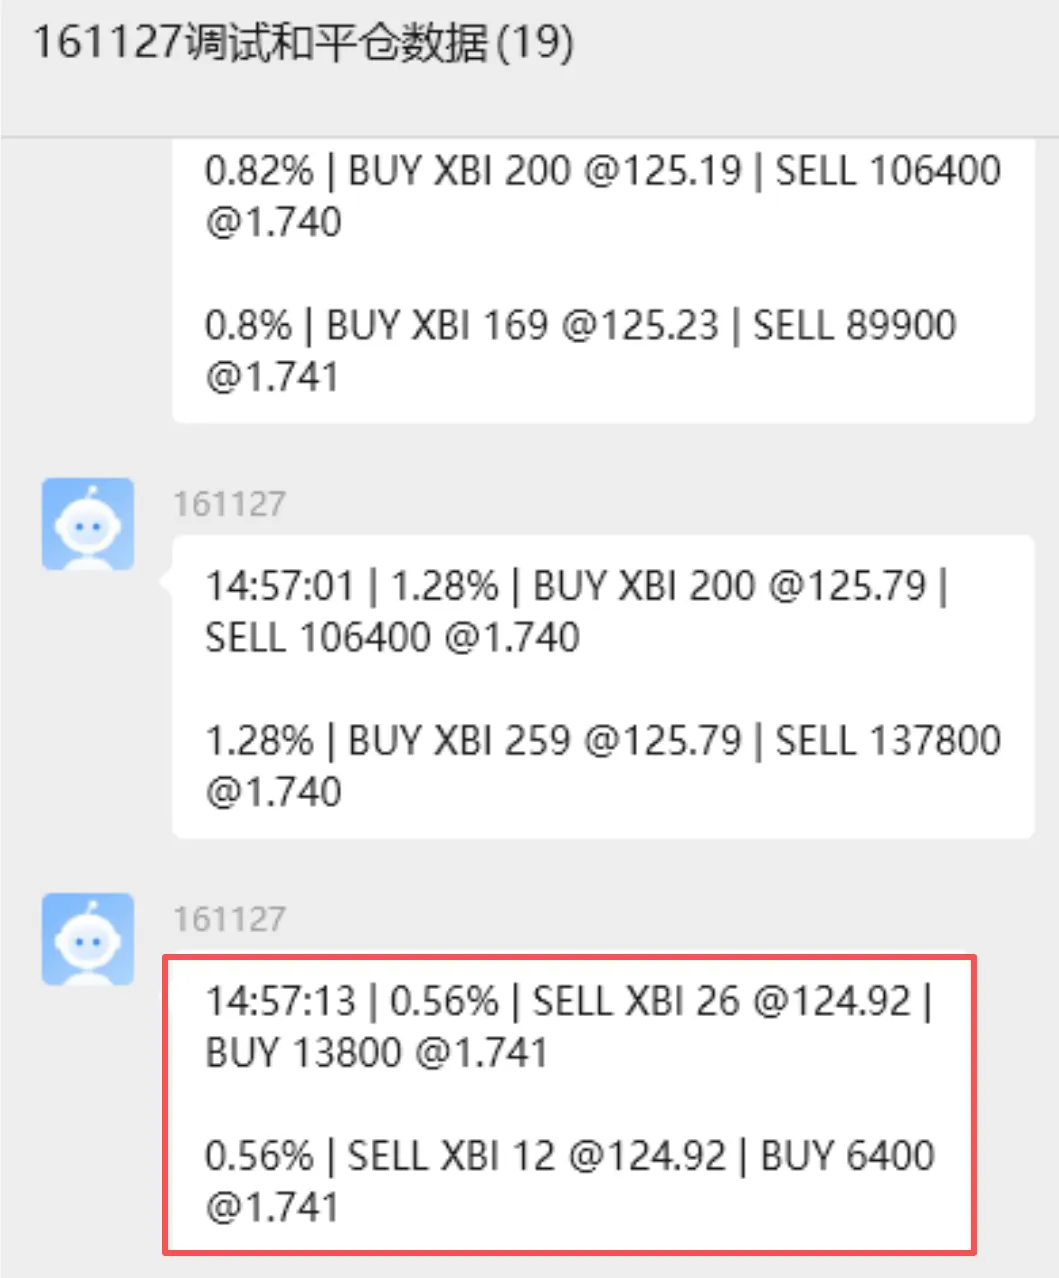This screenshot has height=1278, width=1059.
Task: Click blank space between the two 1.28% entries
Action: [603, 689]
